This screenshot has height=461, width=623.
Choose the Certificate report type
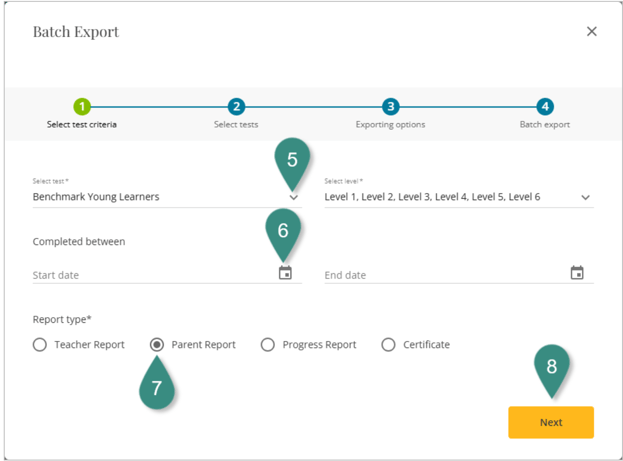pos(389,345)
